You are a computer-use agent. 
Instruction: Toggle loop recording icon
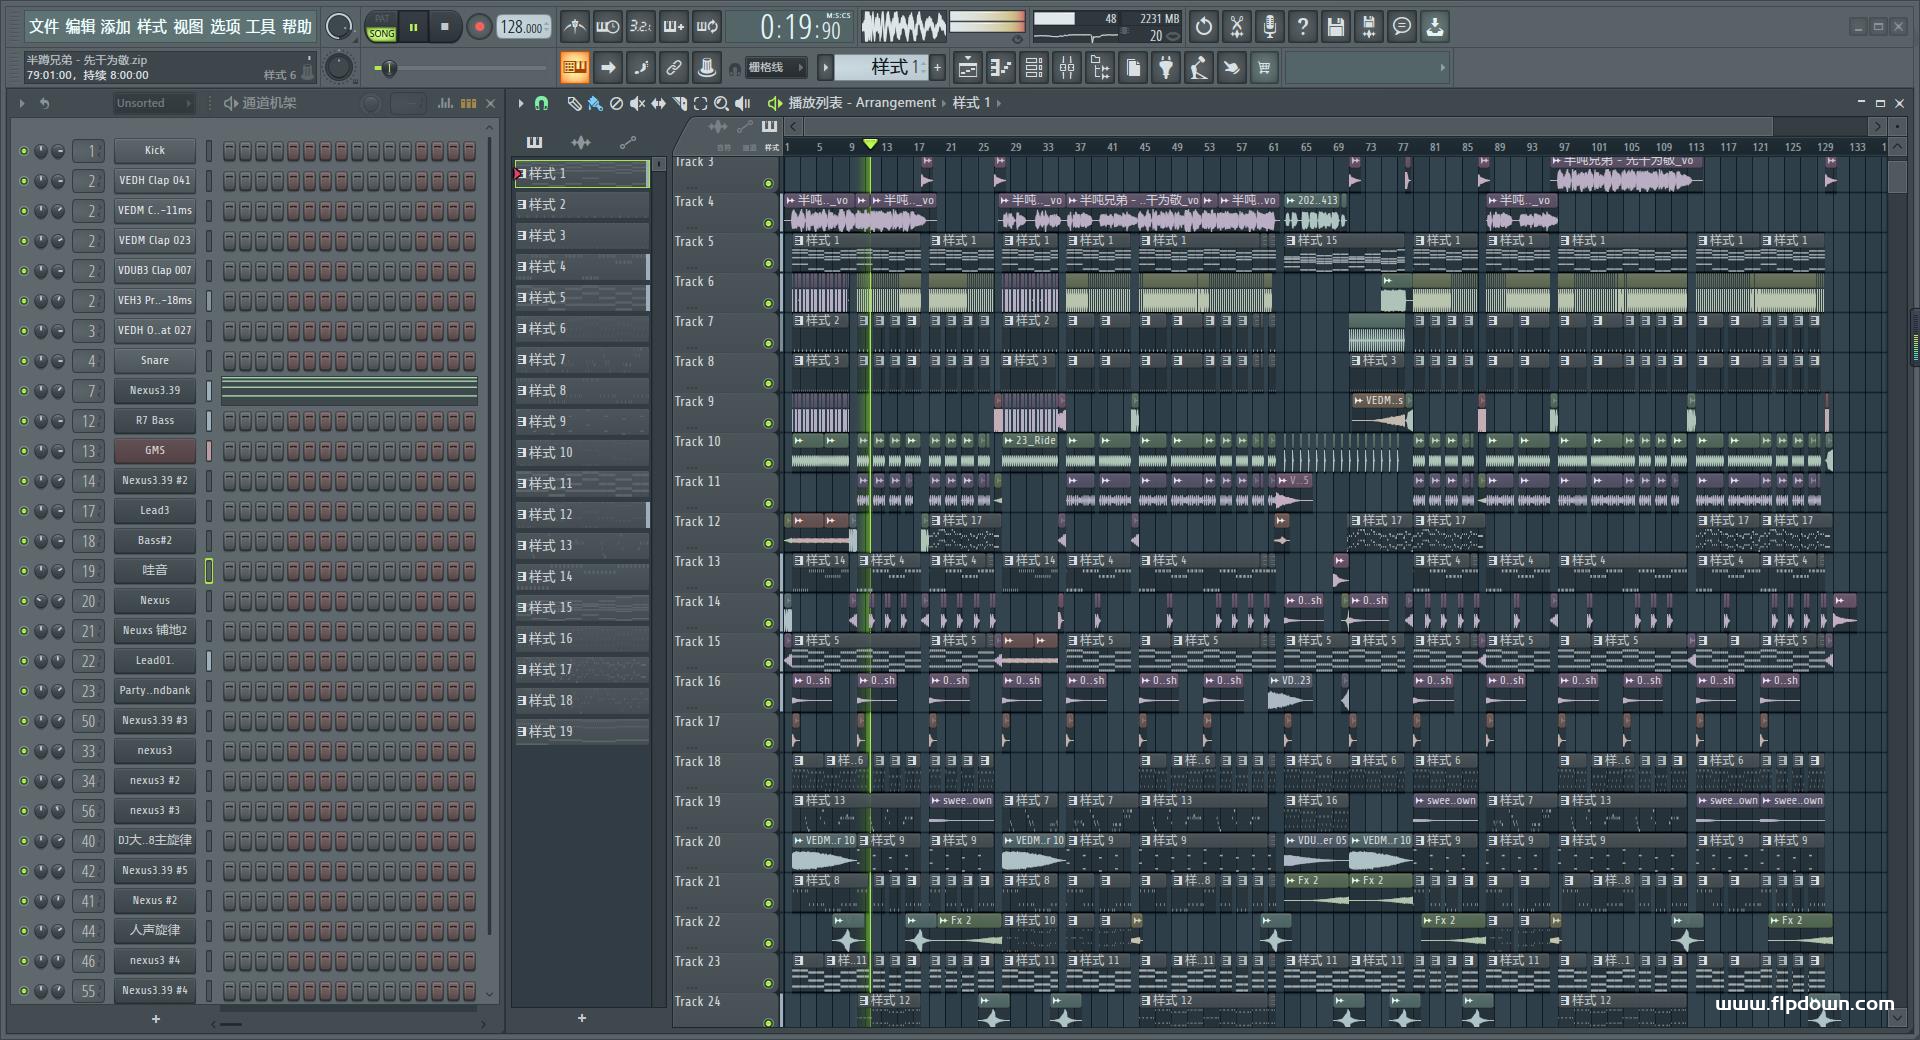click(x=707, y=27)
